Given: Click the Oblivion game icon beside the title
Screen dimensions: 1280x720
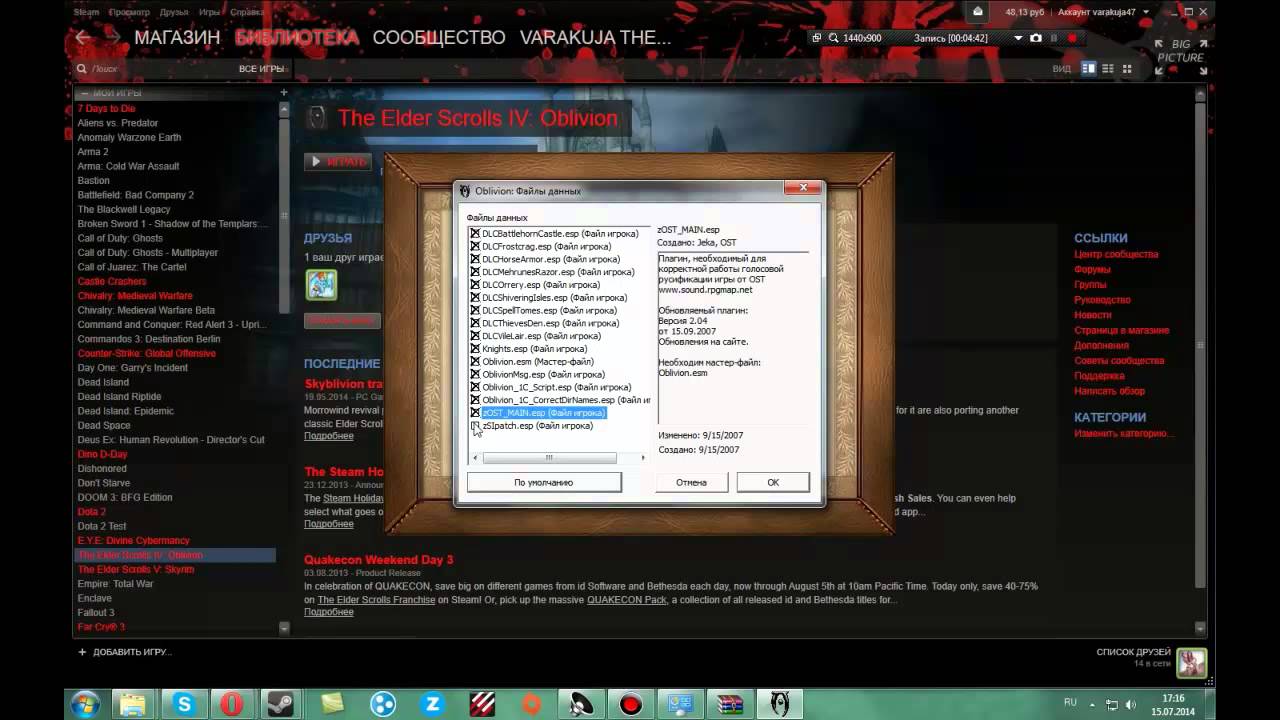Looking at the screenshot, I should [316, 118].
